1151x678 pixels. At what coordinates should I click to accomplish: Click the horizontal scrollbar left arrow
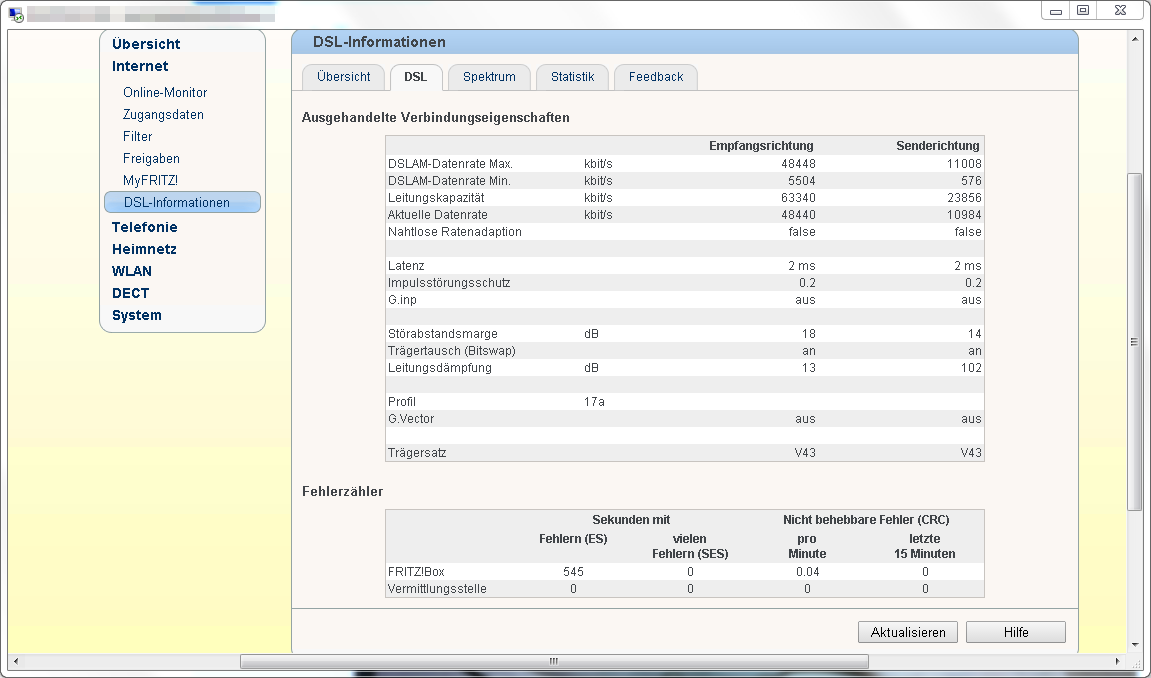[x=15, y=661]
